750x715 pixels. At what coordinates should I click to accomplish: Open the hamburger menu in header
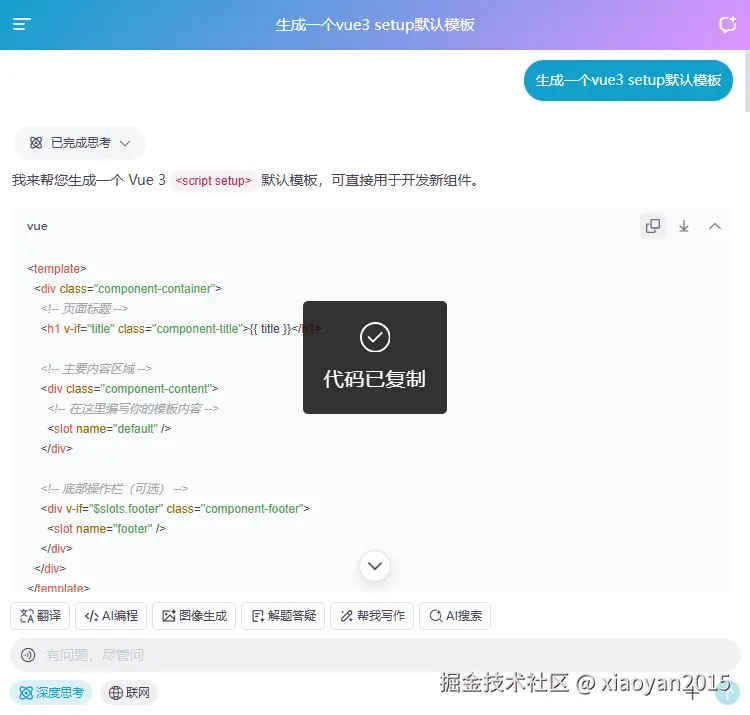pyautogui.click(x=22, y=24)
